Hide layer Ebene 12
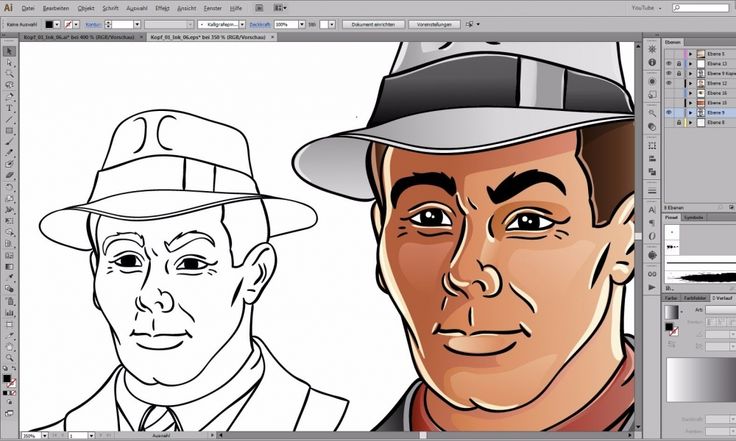 click(x=668, y=82)
